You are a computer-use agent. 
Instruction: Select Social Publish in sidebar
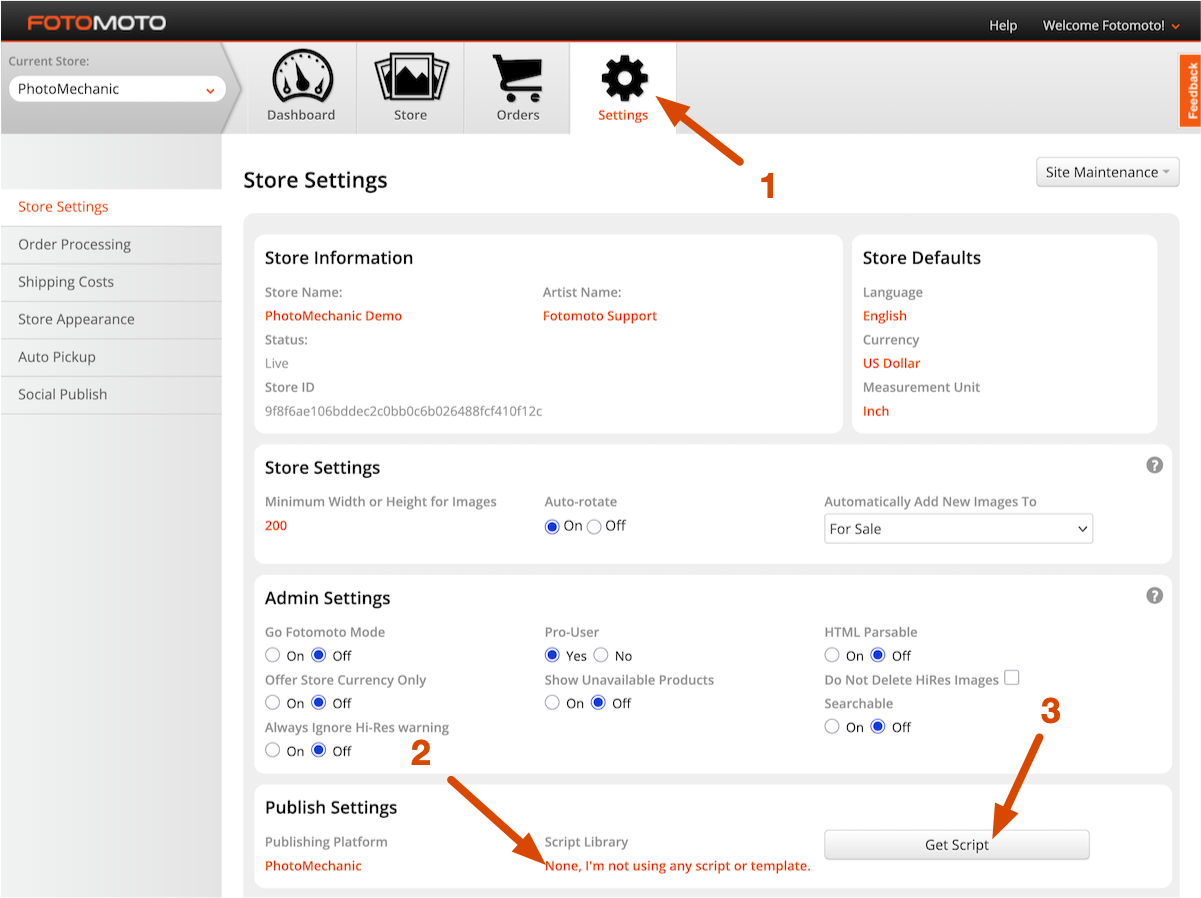point(111,395)
